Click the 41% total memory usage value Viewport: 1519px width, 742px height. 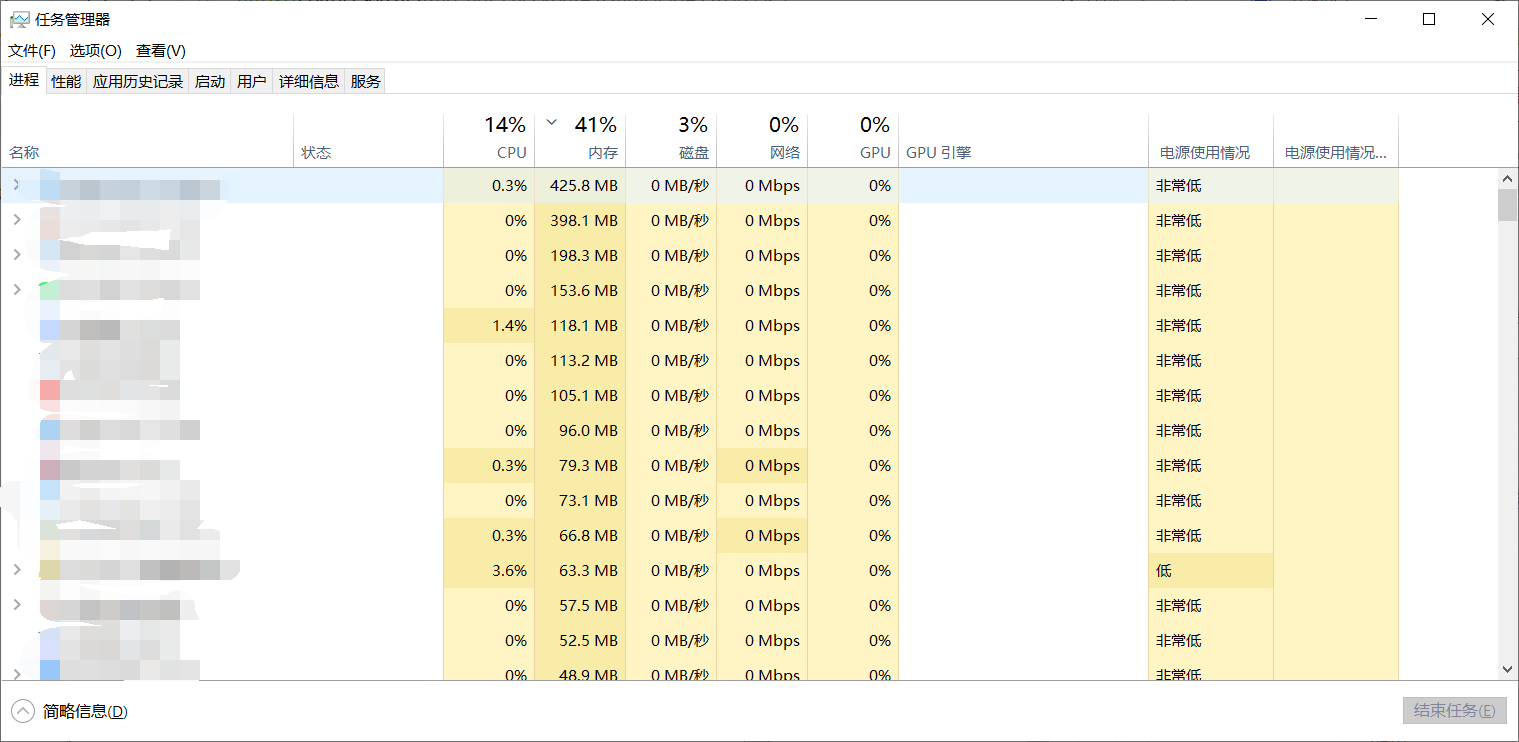click(x=595, y=125)
